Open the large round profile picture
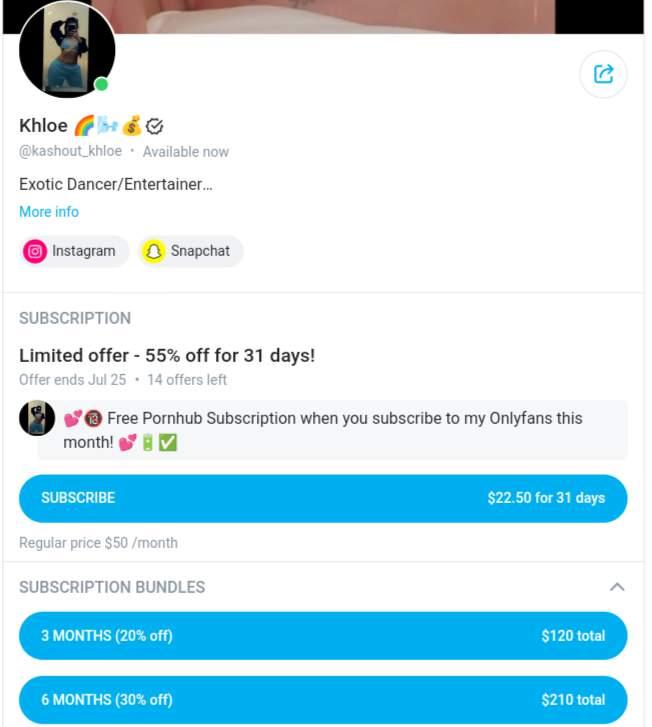 click(x=66, y=49)
